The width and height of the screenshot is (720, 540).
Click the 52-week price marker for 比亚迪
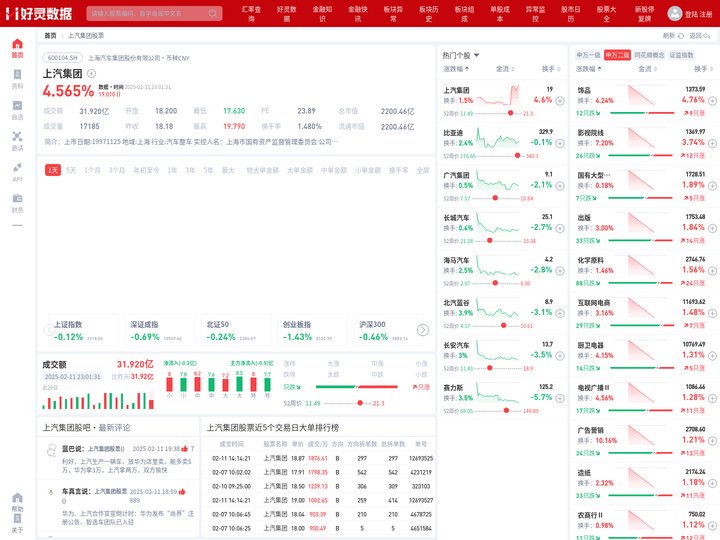(518, 156)
